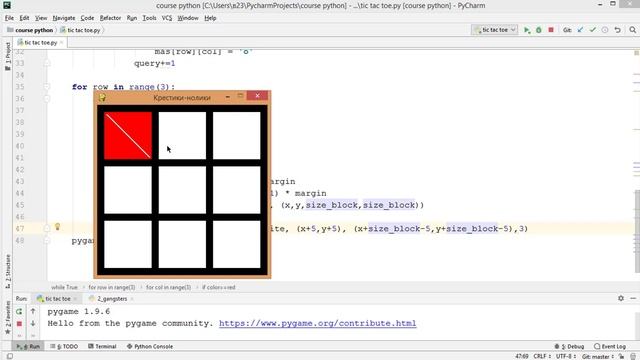Toggle the Run tool window button

click(x=28, y=347)
